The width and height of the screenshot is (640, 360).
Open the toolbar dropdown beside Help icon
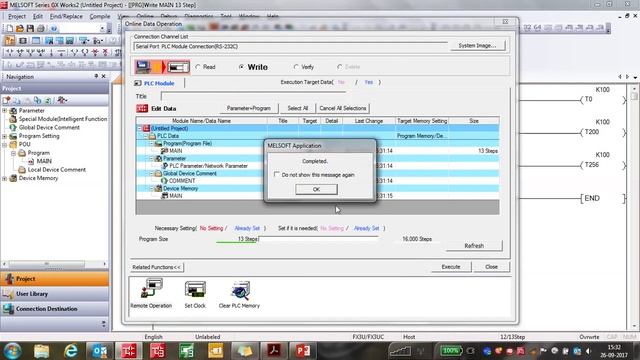tap(102, 29)
